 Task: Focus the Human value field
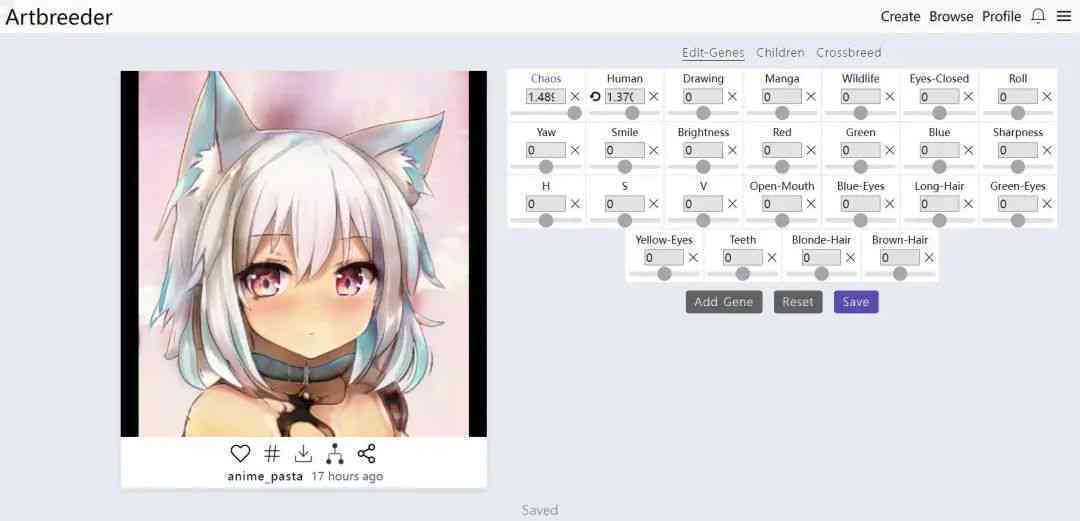point(625,96)
